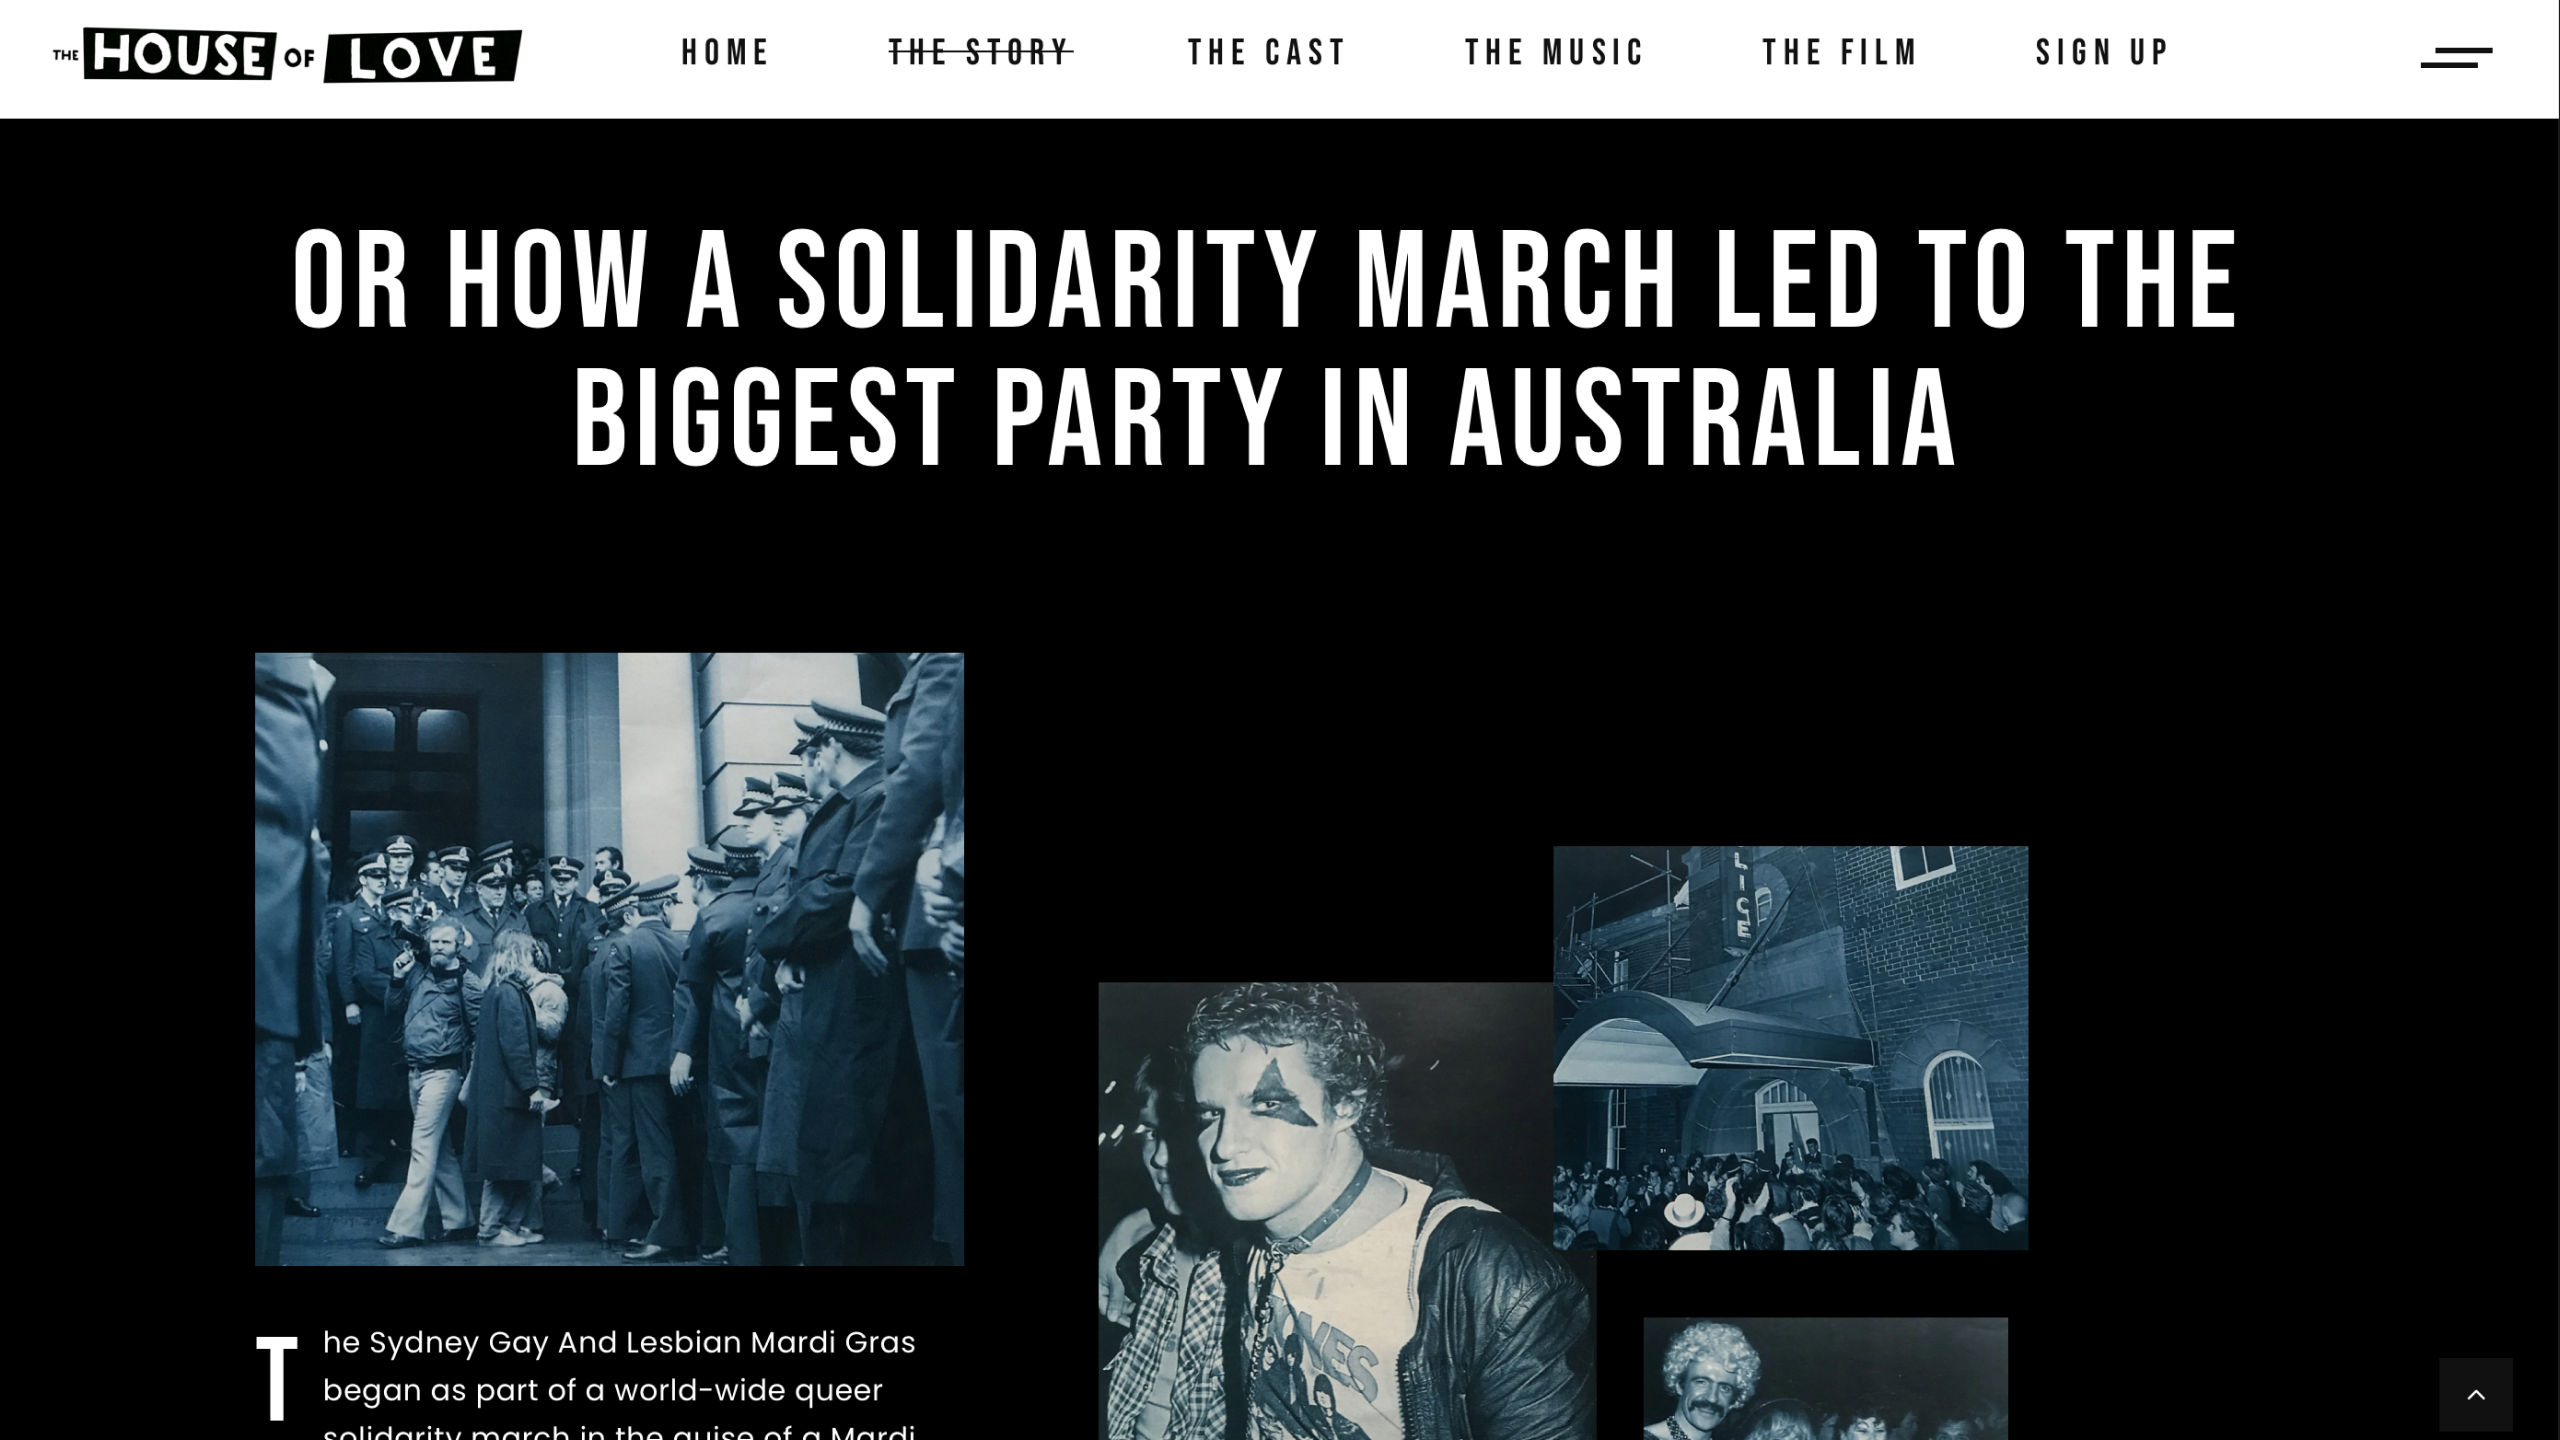Navigate to THE MUSIC section
The height and width of the screenshot is (1440, 2560).
point(1554,52)
